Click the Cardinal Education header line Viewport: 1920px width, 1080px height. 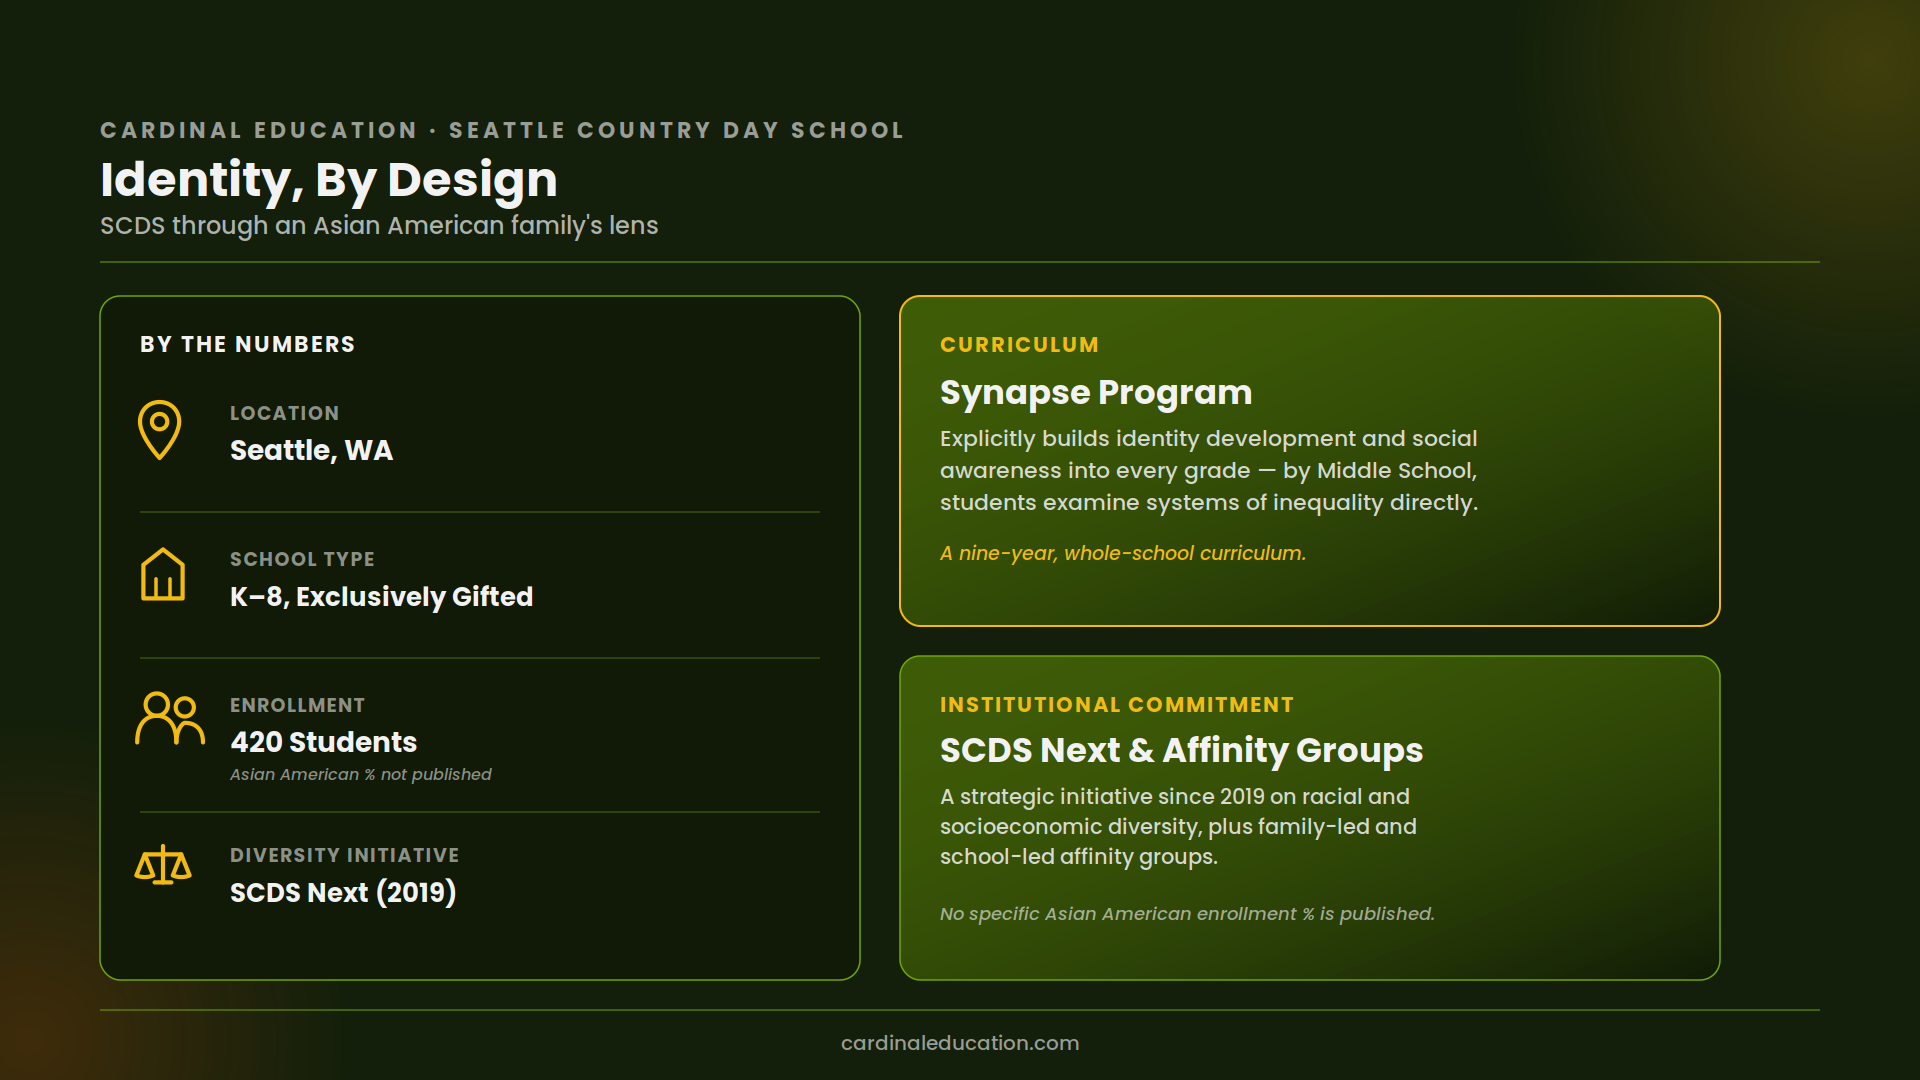point(502,130)
